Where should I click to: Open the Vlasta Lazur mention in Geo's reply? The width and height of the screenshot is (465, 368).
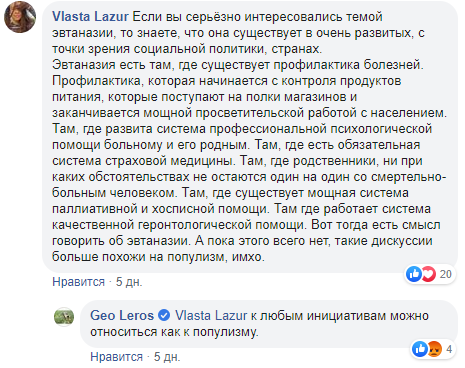[211, 315]
